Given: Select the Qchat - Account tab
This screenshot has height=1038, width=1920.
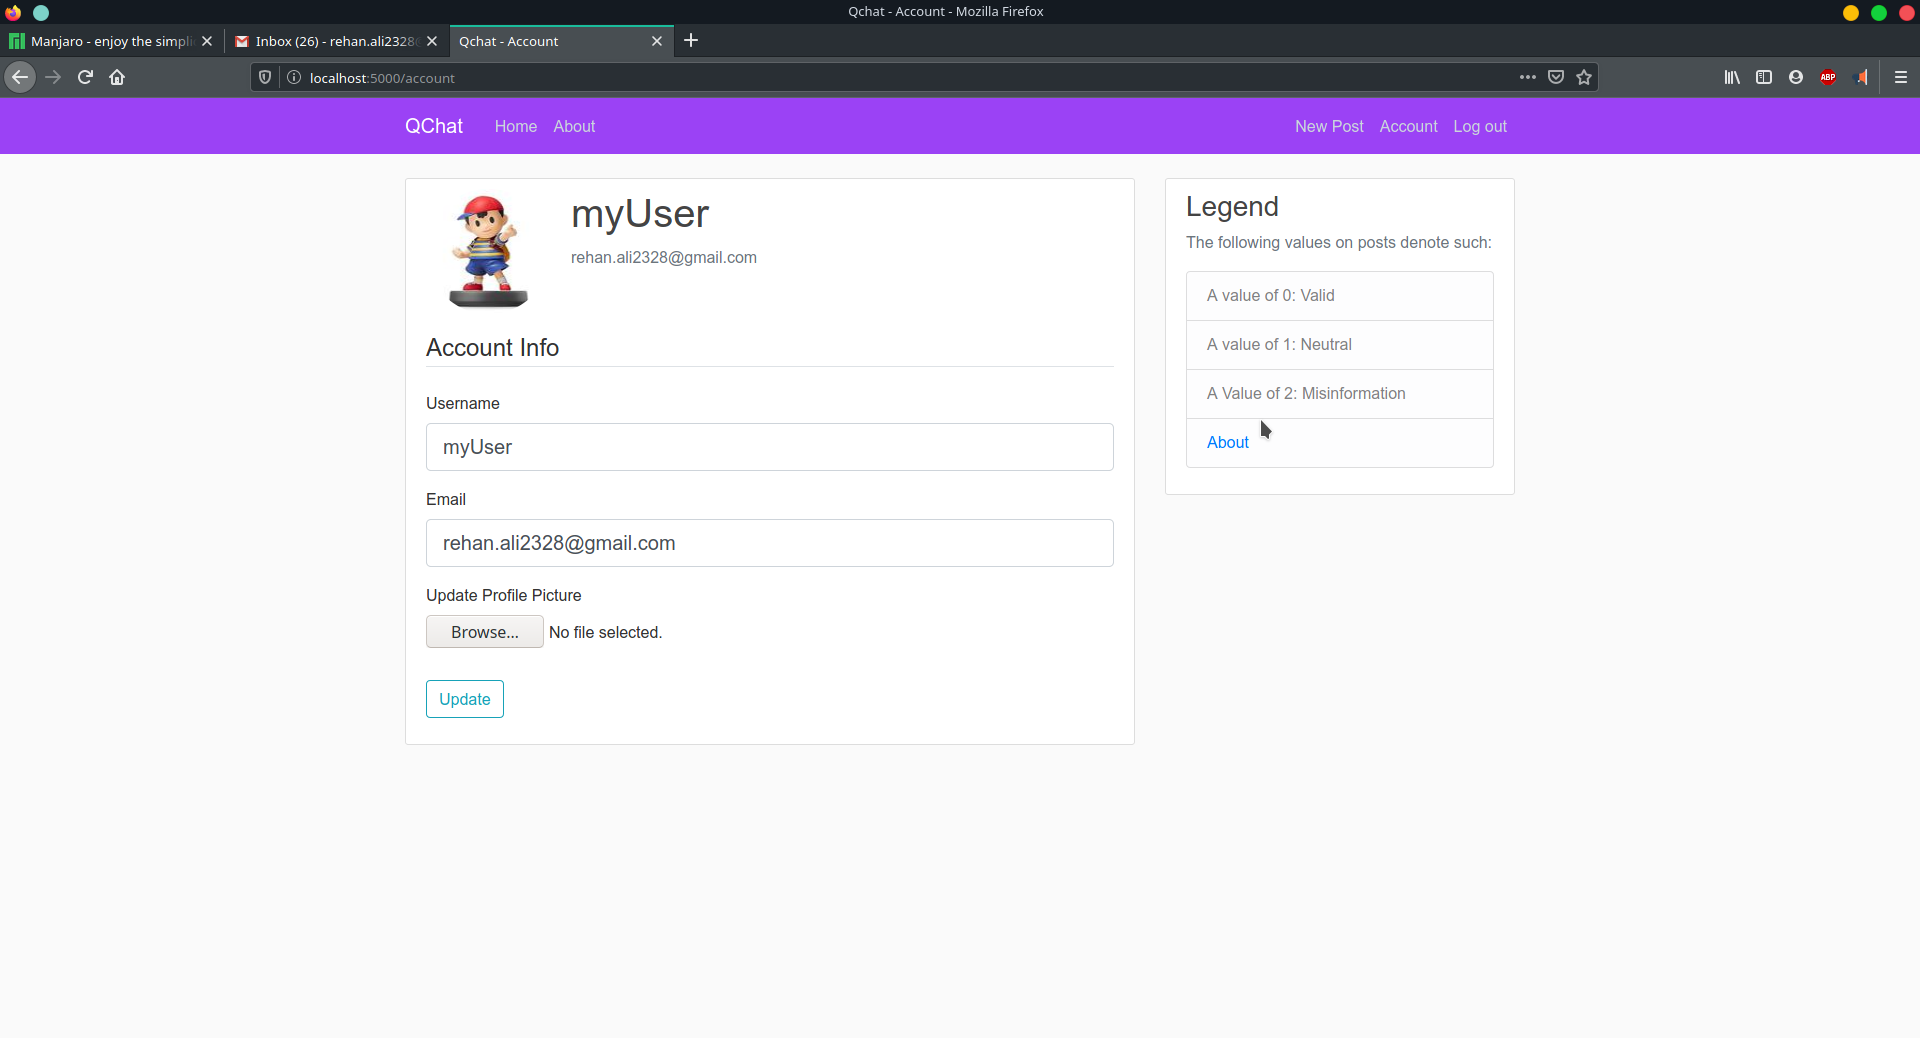Looking at the screenshot, I should tap(561, 41).
